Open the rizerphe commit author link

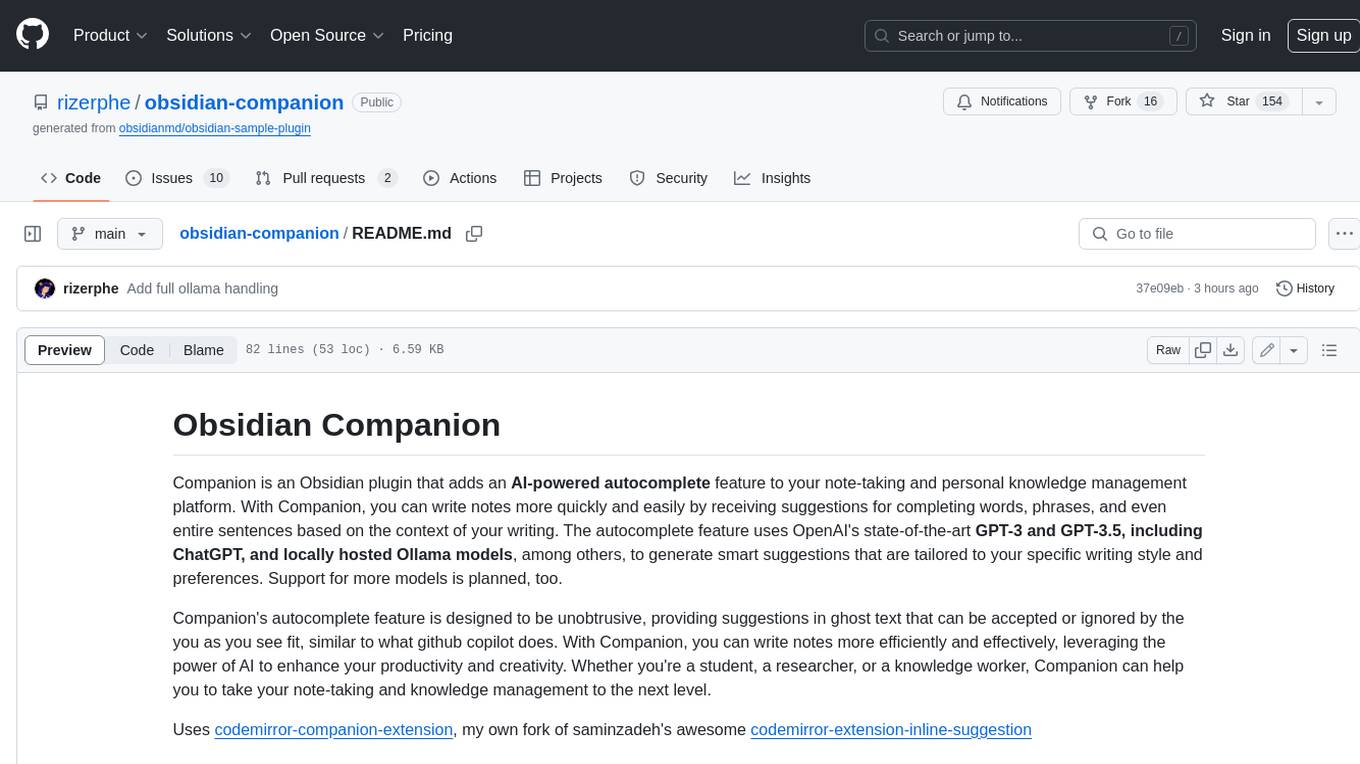(91, 289)
